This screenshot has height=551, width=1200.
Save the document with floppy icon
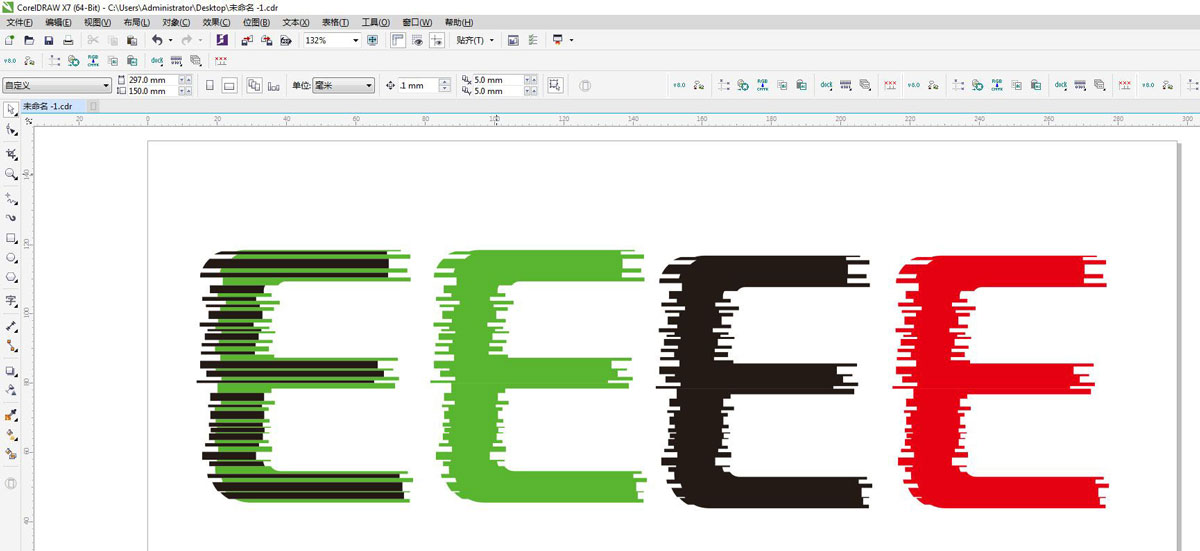coord(48,40)
